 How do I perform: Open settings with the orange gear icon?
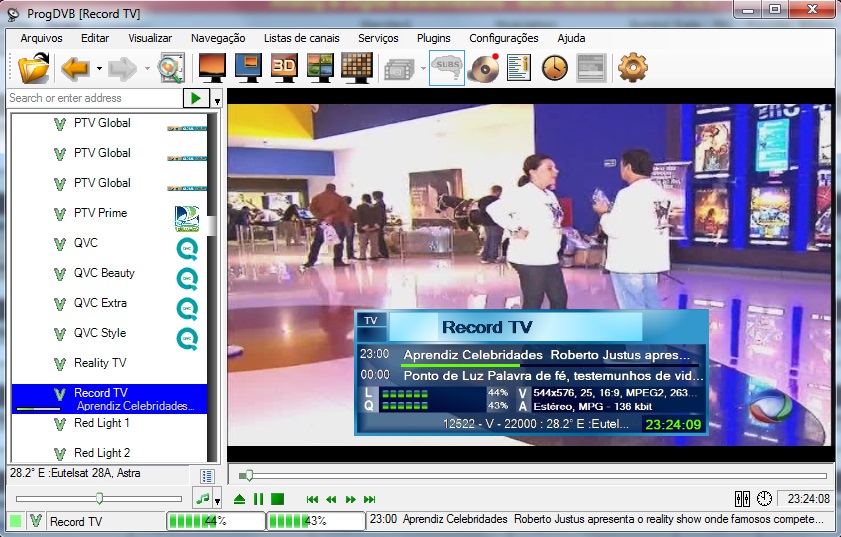coord(633,68)
